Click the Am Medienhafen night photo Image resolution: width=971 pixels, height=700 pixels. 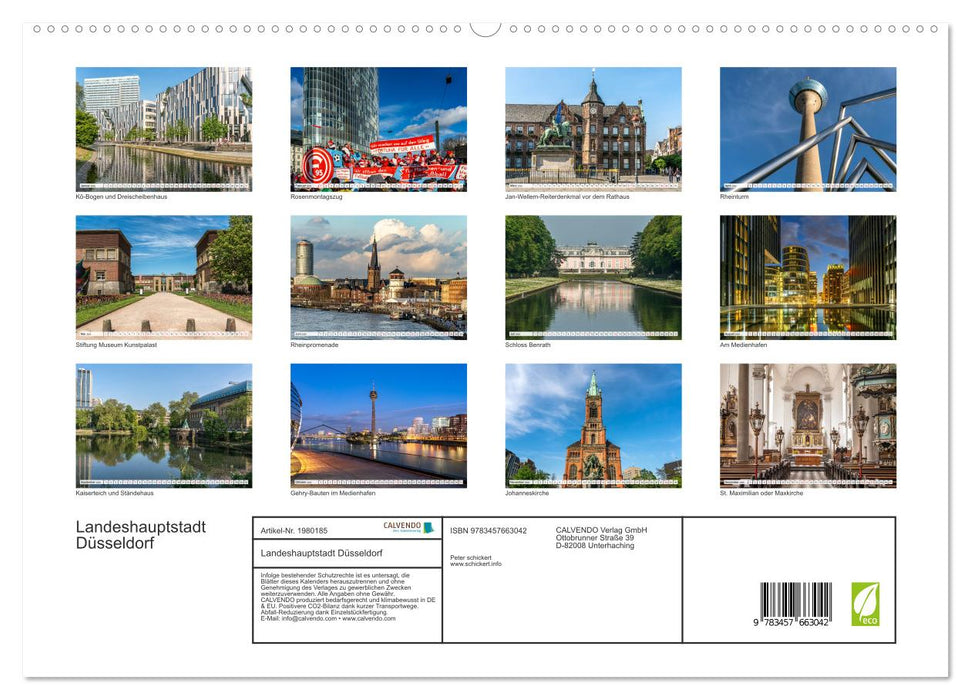click(808, 276)
